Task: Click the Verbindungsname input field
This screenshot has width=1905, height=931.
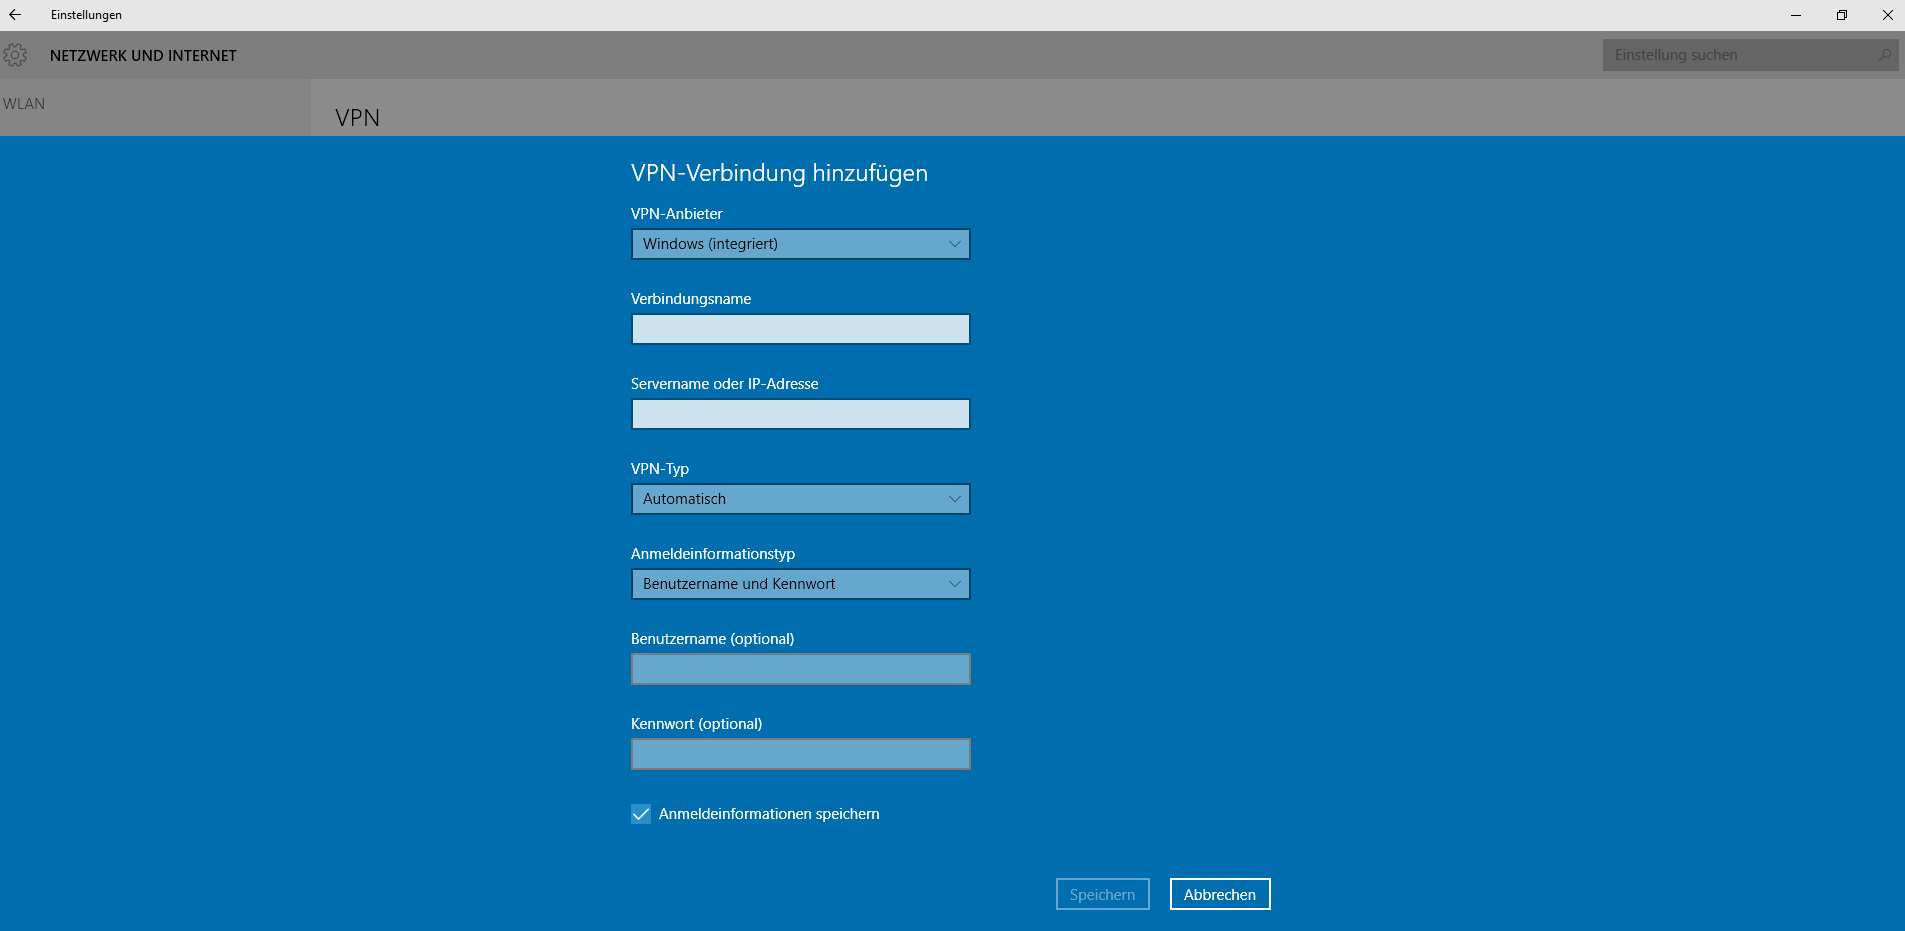Action: tap(801, 329)
